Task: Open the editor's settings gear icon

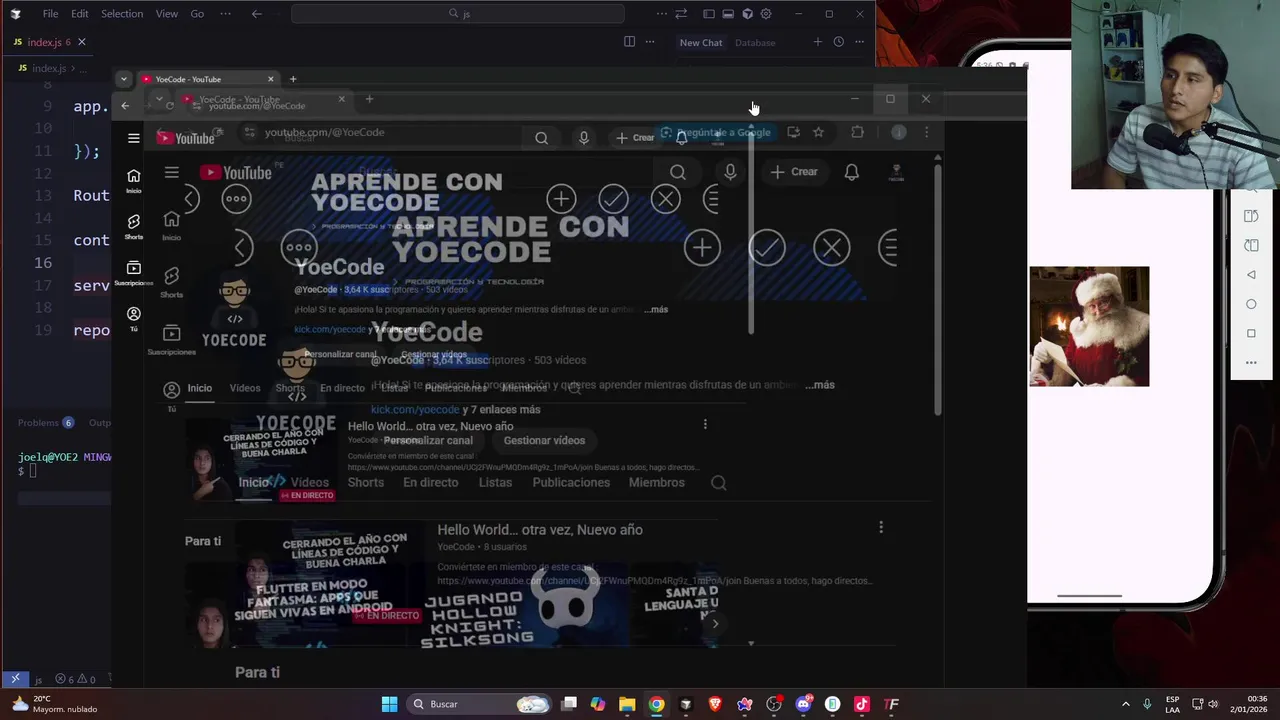Action: (x=766, y=14)
